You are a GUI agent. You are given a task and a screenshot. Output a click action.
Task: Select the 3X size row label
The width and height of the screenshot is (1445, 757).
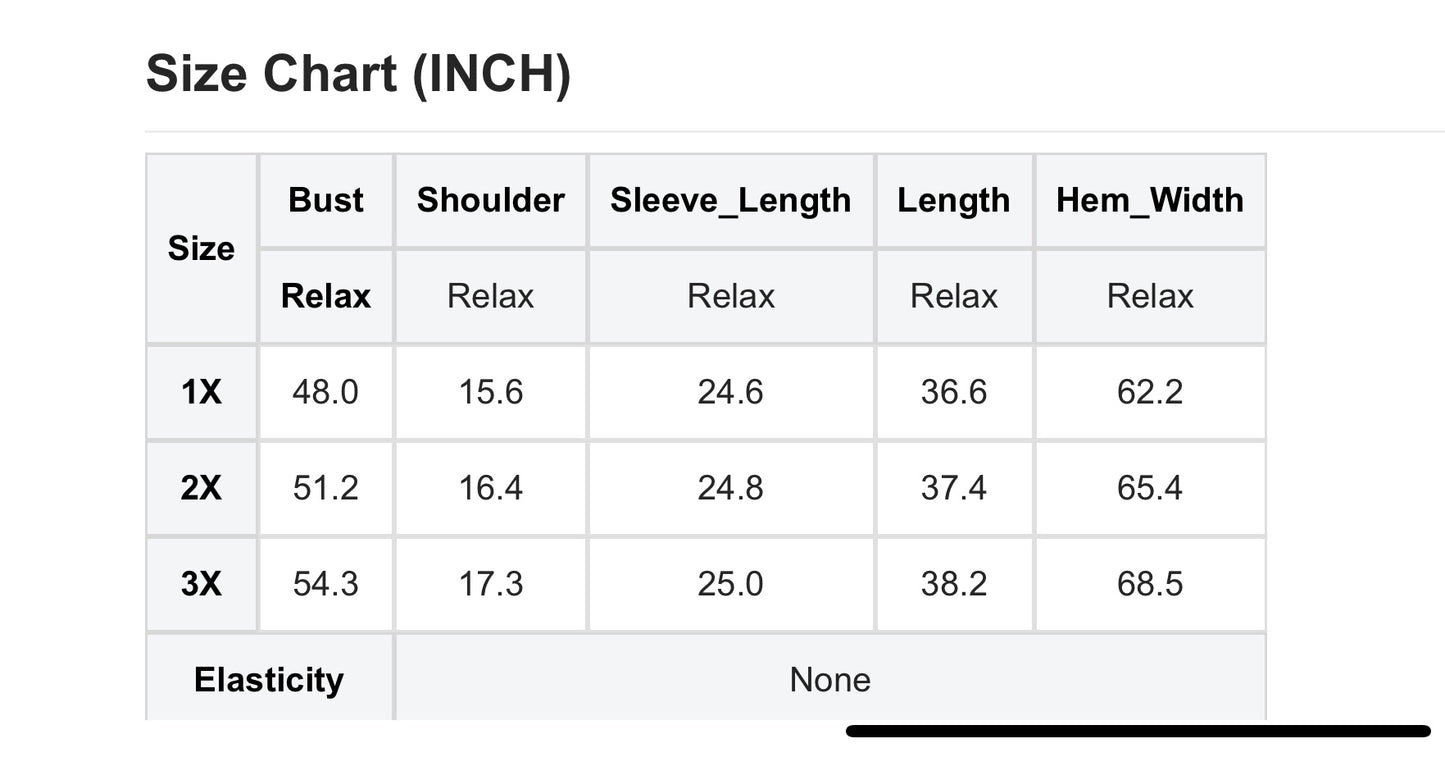click(201, 584)
